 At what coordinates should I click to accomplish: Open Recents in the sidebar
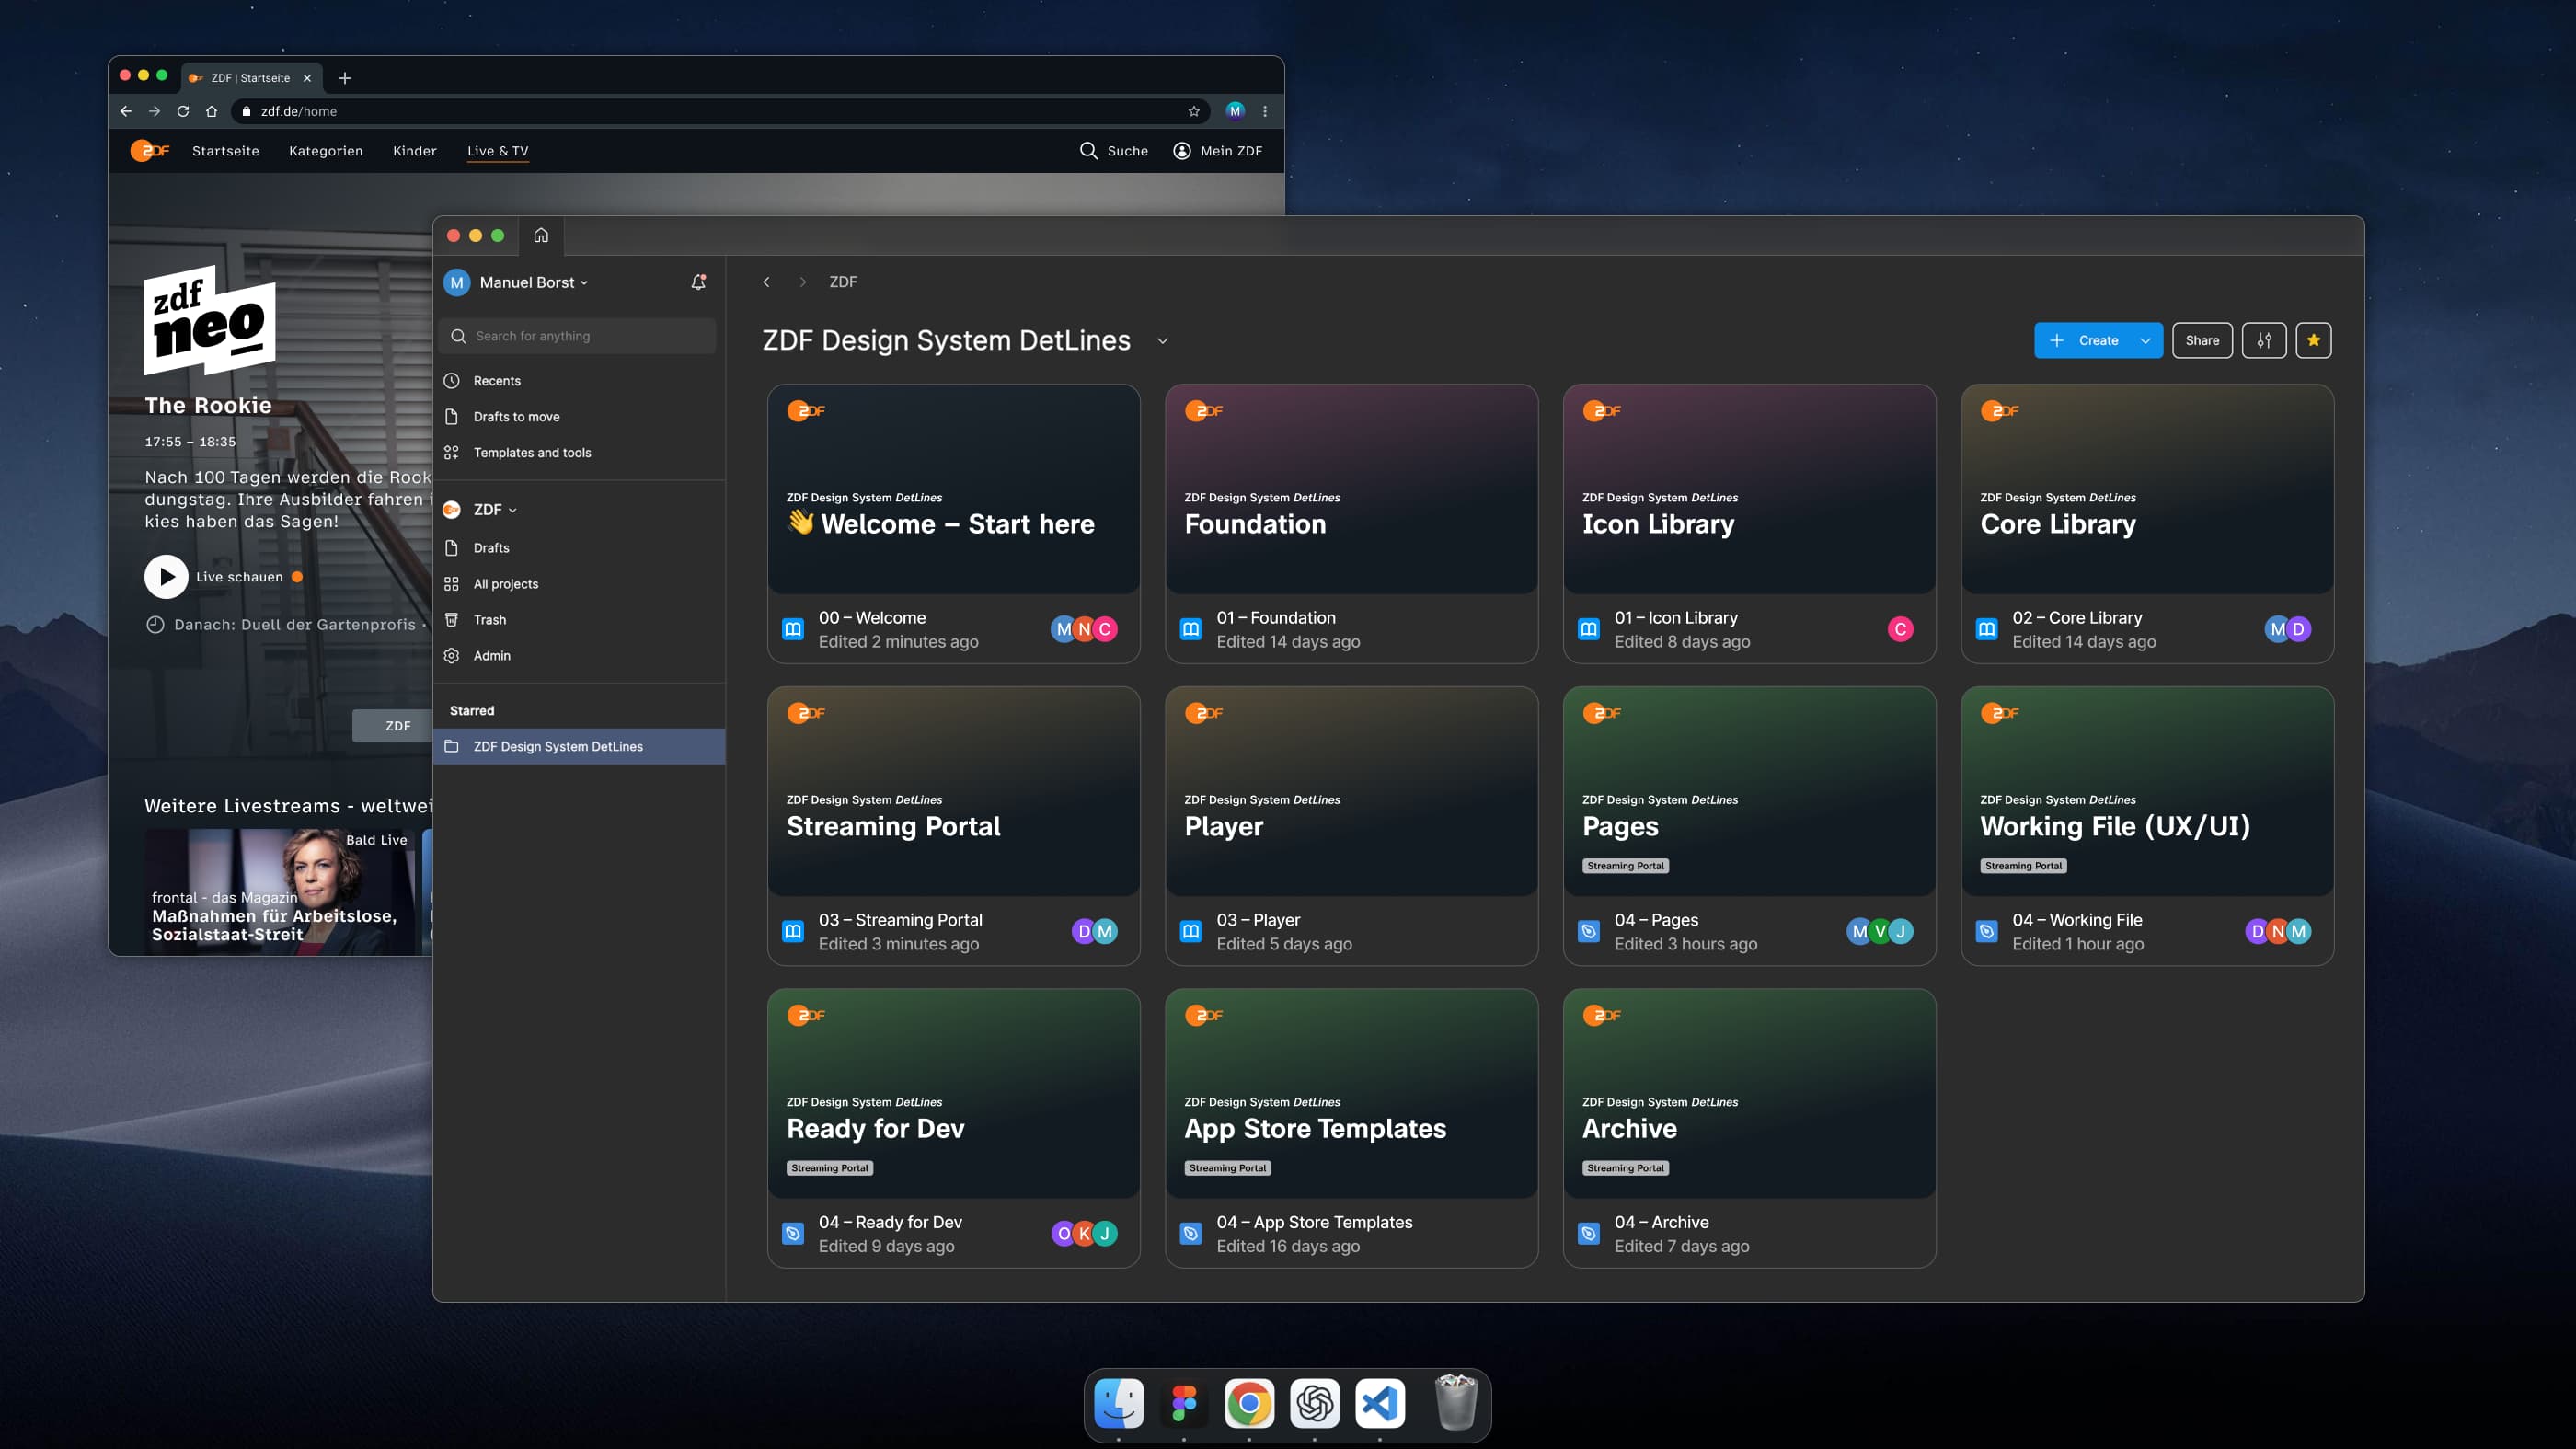click(x=496, y=381)
